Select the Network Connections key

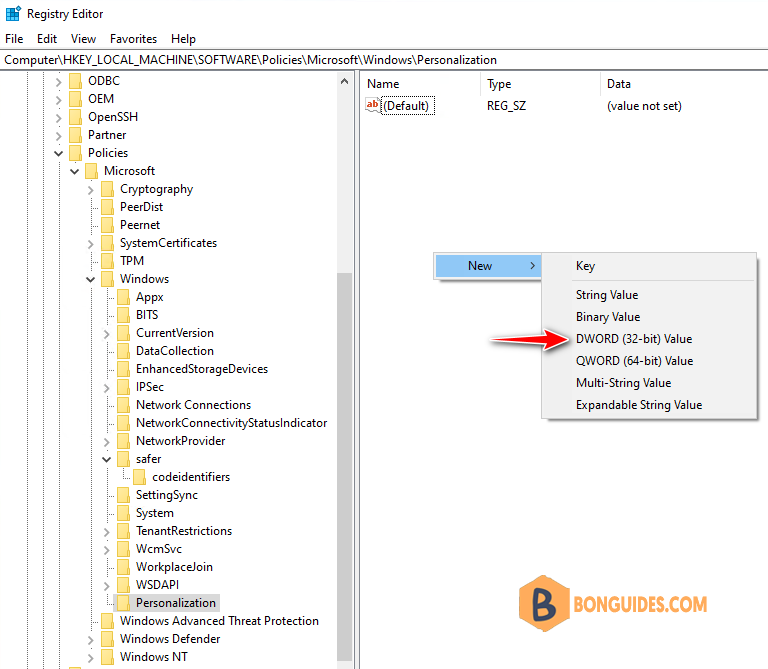pyautogui.click(x=193, y=405)
